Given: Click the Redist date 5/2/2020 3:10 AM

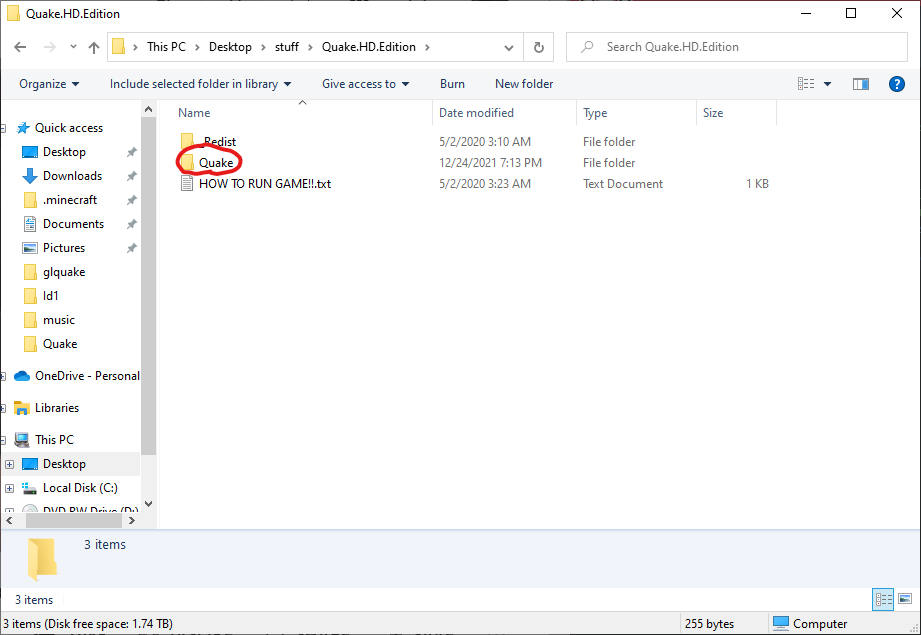Looking at the screenshot, I should point(485,142).
